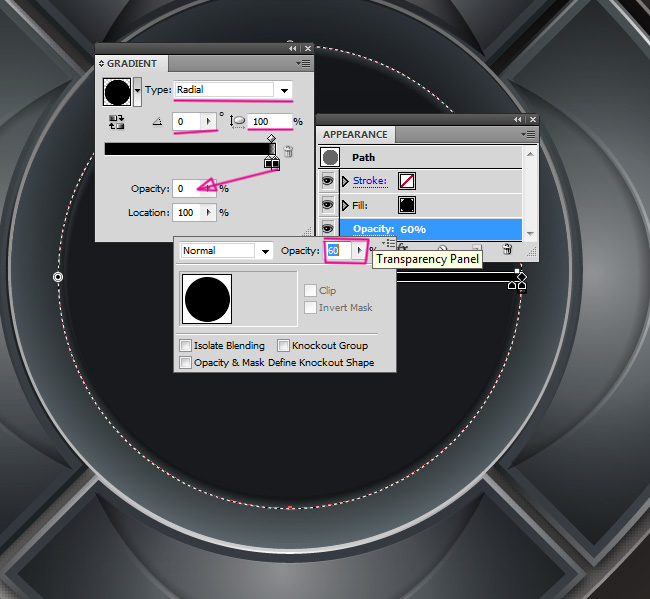The width and height of the screenshot is (650, 599).
Task: Enable Isolate Blending checkbox
Action: pyautogui.click(x=185, y=345)
